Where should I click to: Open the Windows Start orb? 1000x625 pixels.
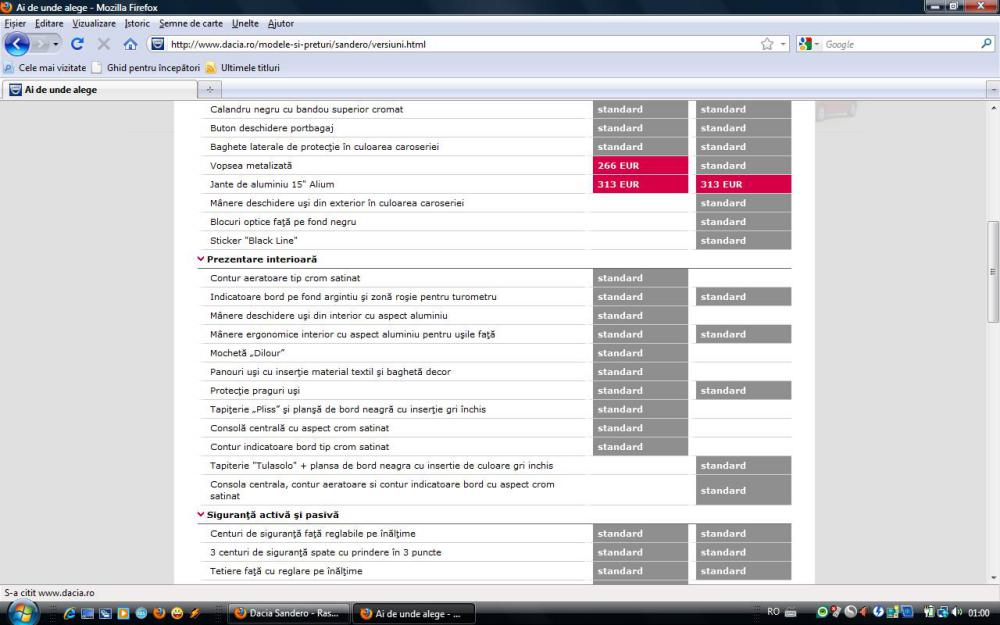pos(22,612)
